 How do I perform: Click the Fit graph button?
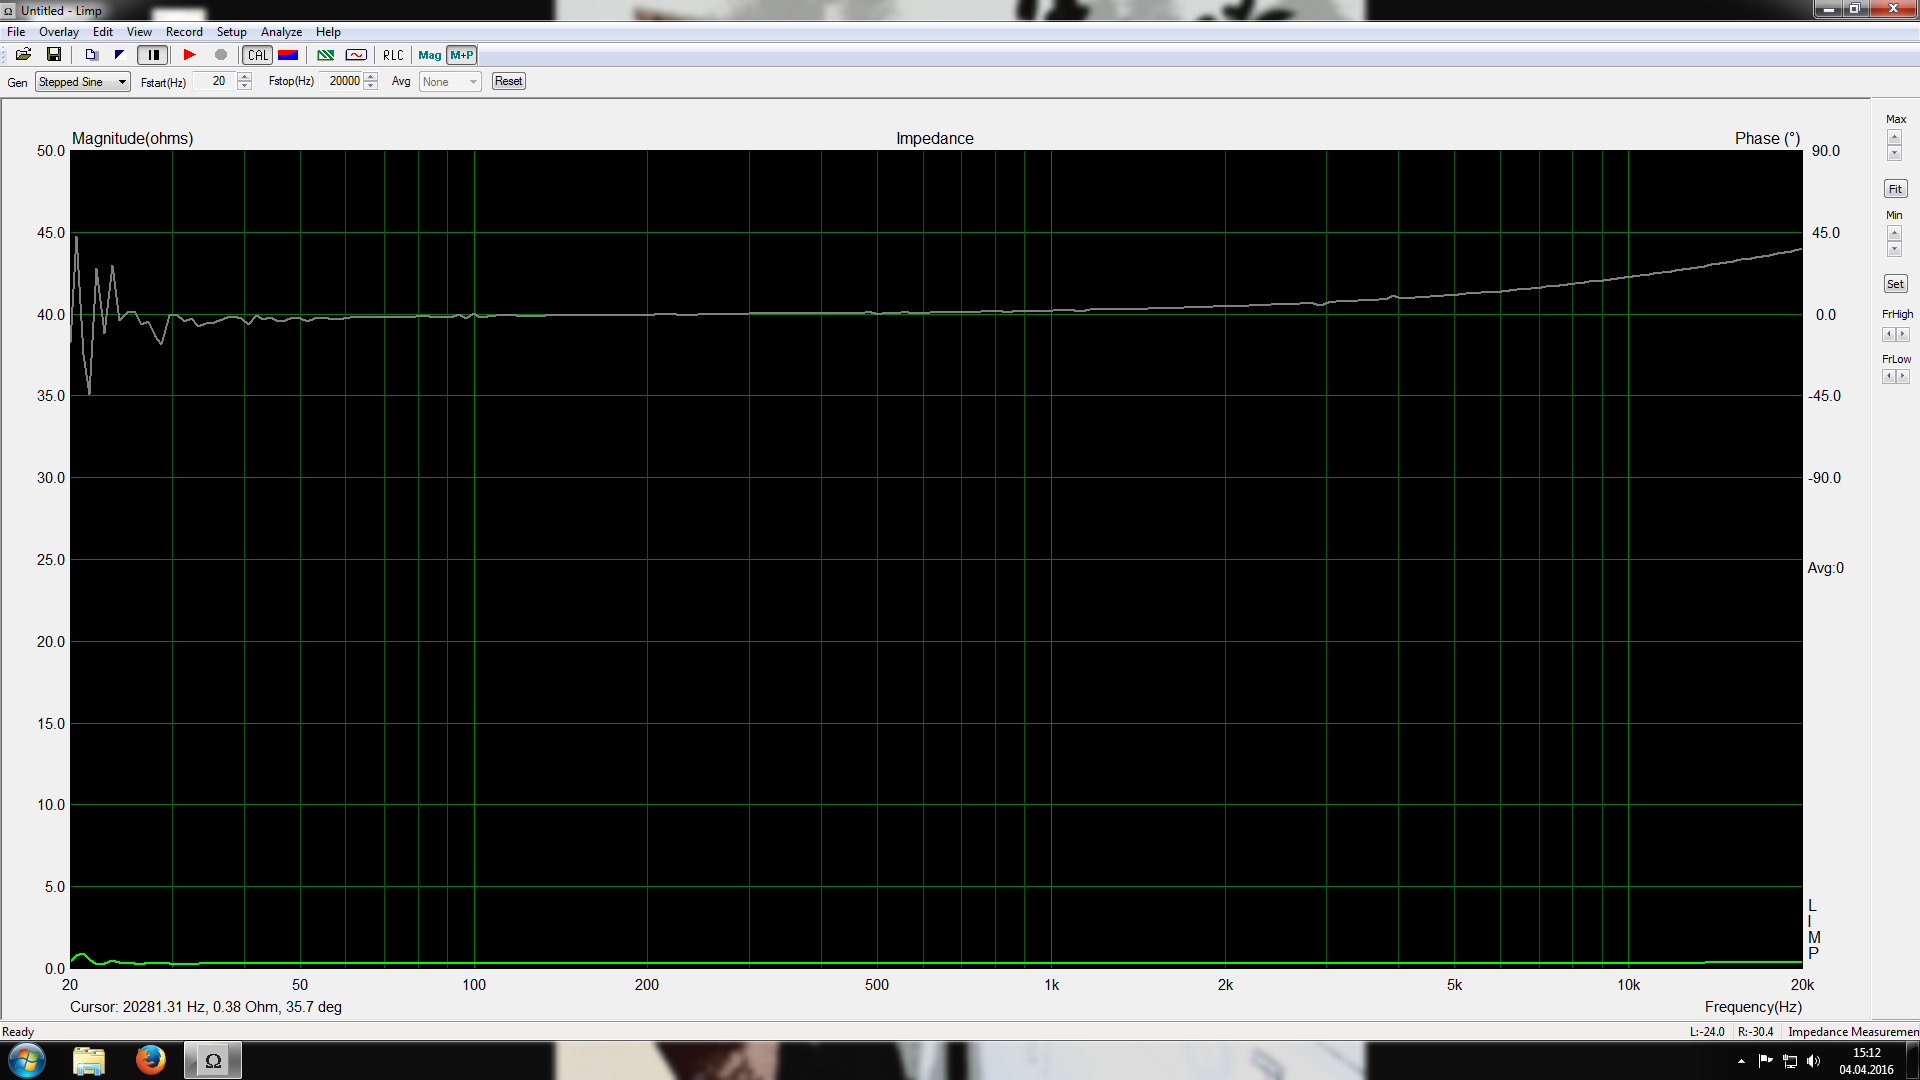click(x=1895, y=189)
